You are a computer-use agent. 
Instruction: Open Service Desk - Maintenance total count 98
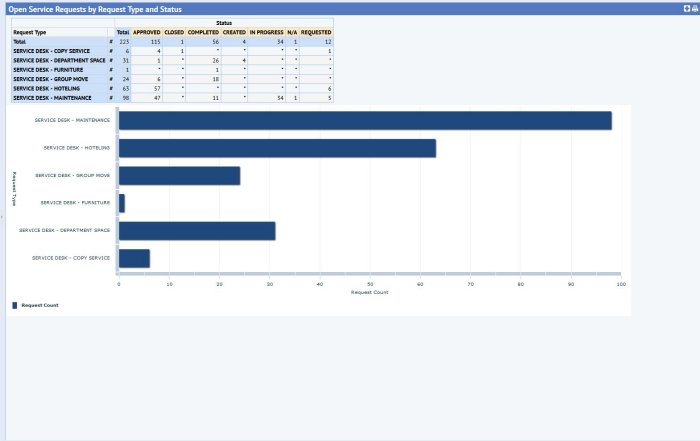tap(125, 98)
